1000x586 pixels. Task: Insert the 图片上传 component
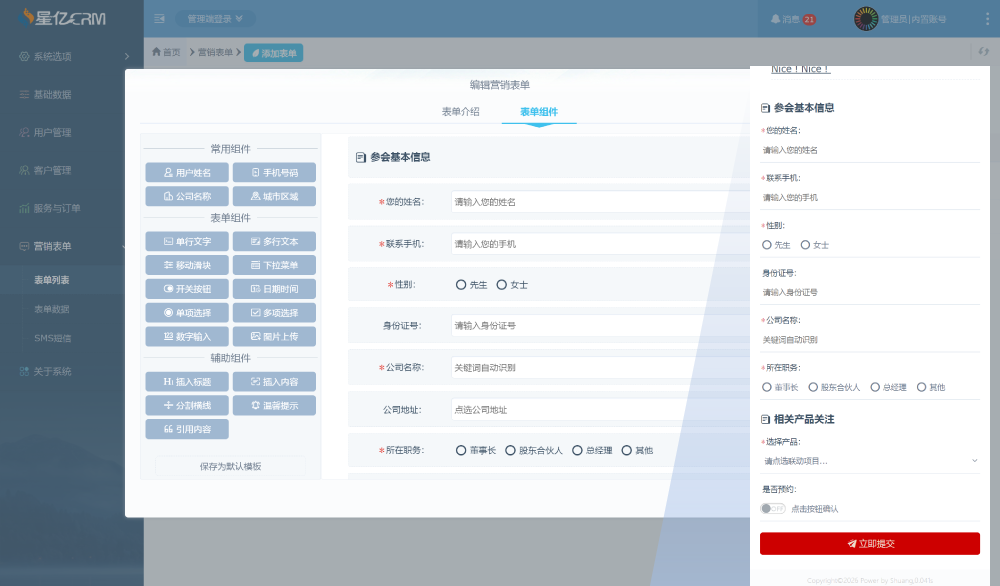(274, 336)
